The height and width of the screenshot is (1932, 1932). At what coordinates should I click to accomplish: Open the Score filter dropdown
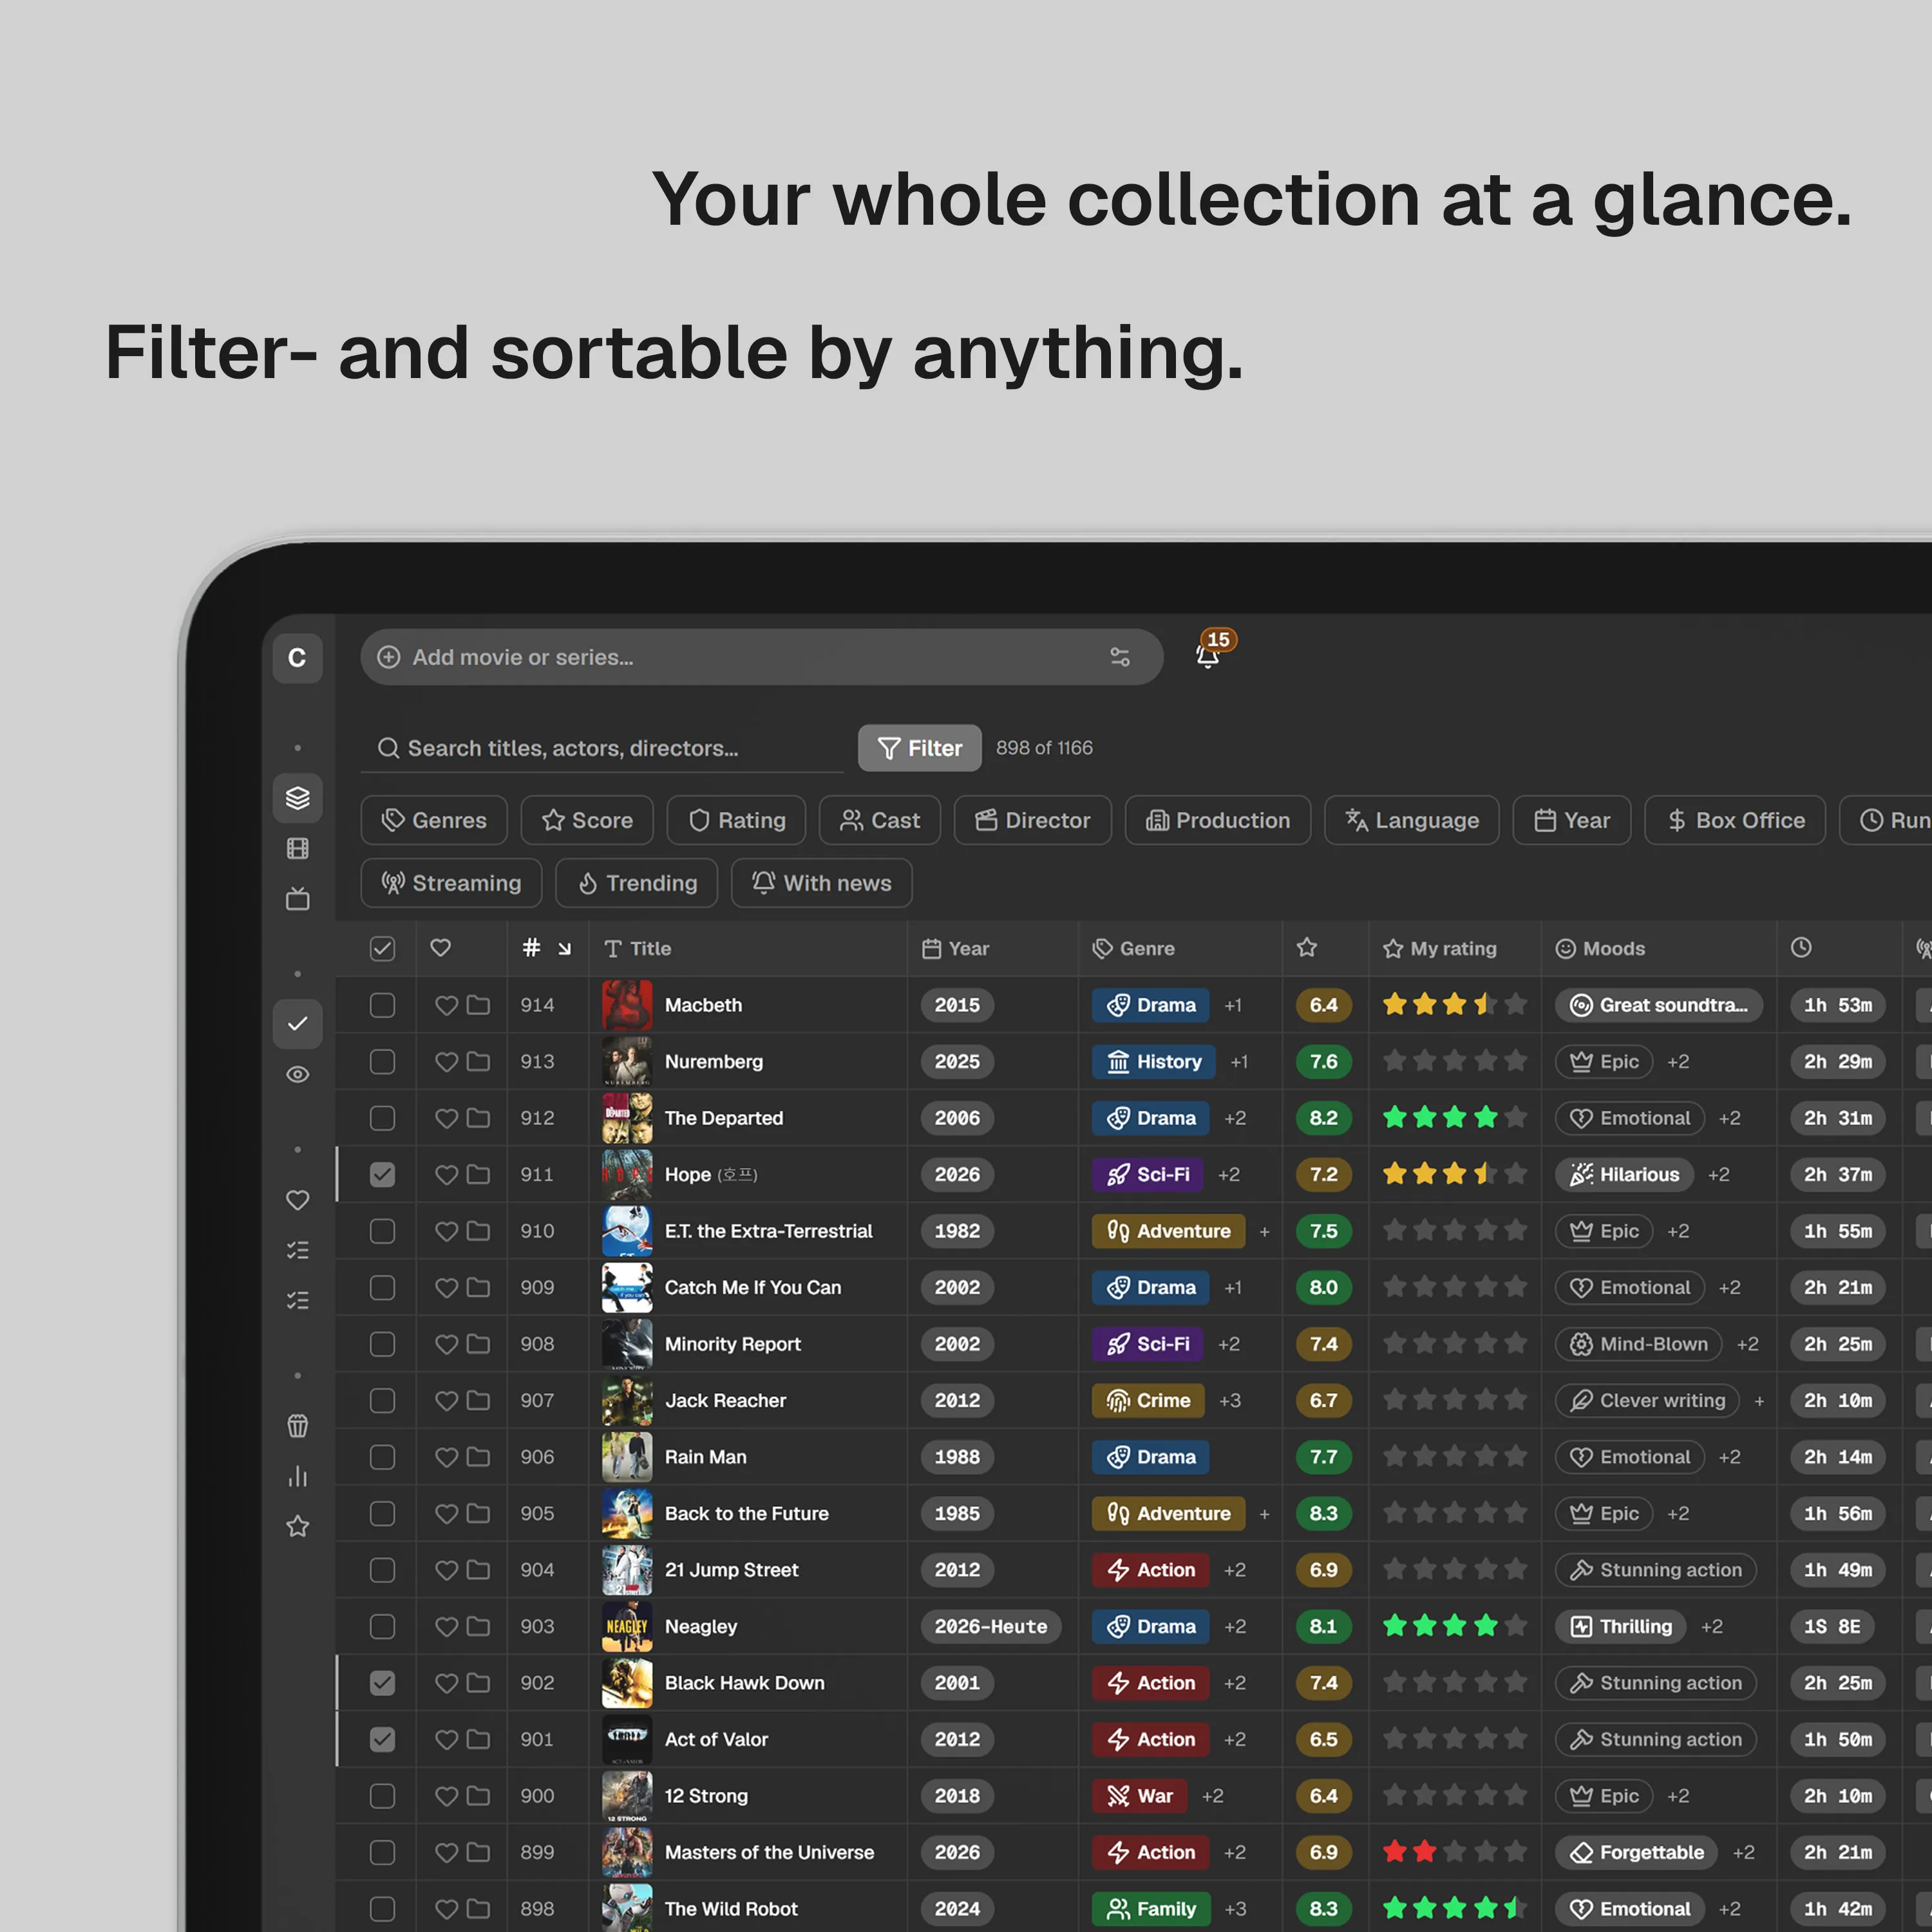(587, 820)
